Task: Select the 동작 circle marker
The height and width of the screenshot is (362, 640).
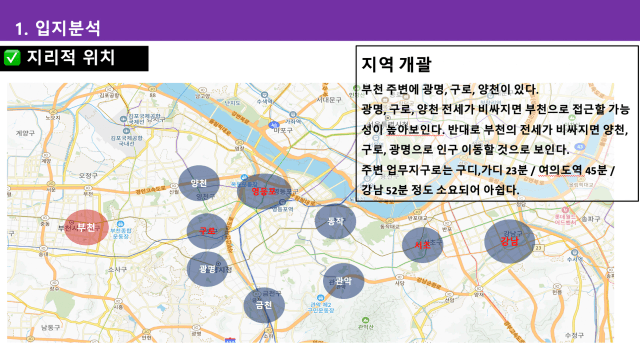Action: (x=336, y=221)
